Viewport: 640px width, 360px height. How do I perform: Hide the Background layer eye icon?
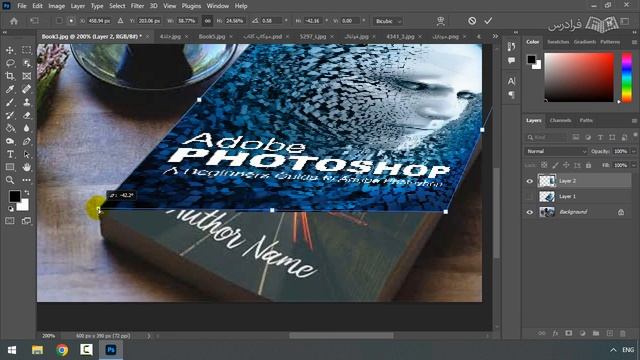click(530, 212)
